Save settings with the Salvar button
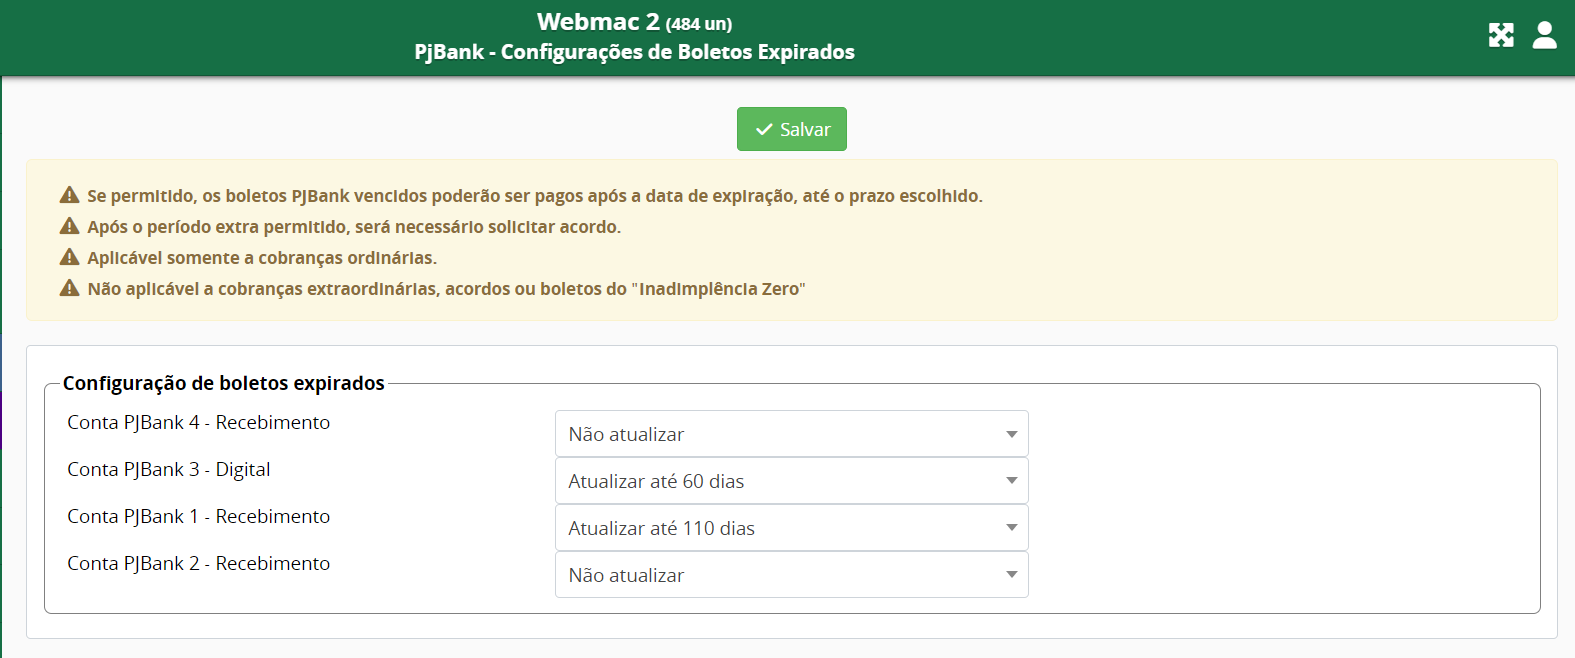The height and width of the screenshot is (658, 1575). coord(791,129)
